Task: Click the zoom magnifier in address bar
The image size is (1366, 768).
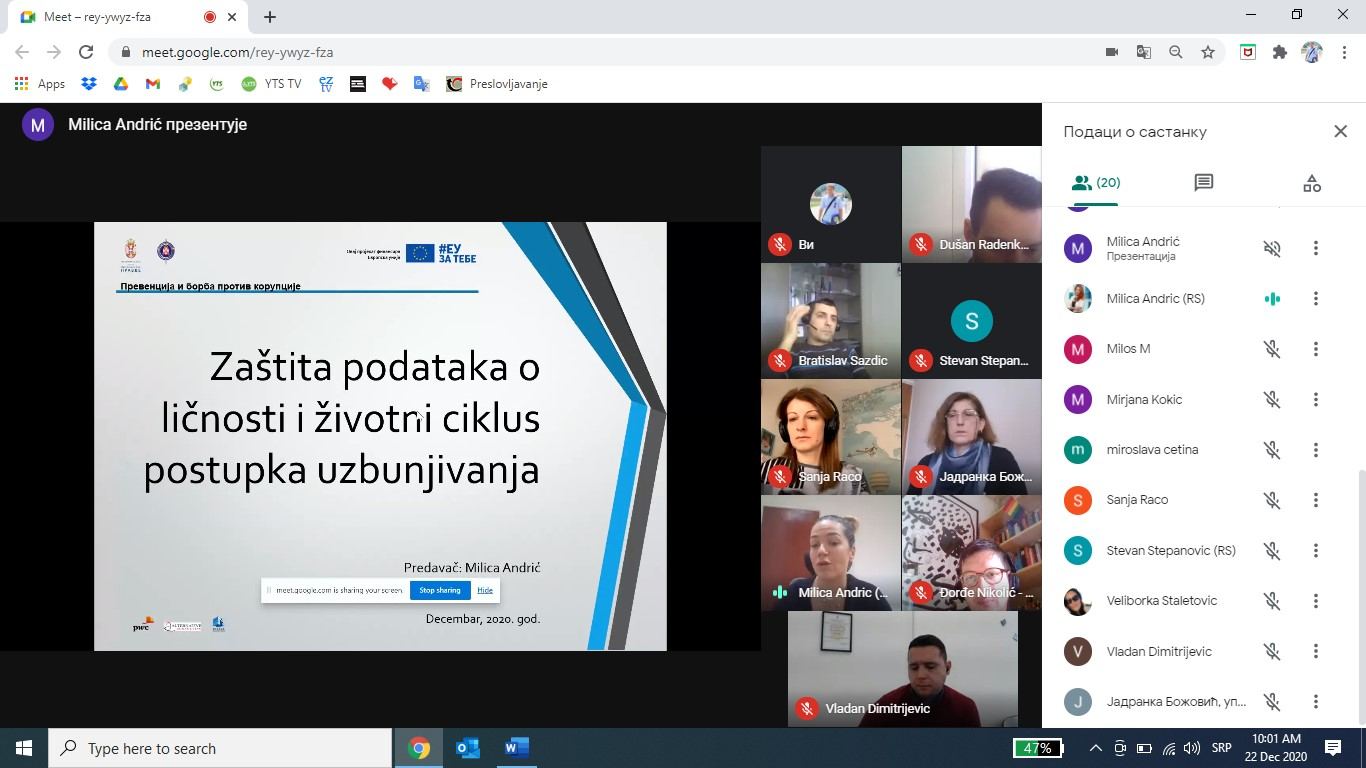Action: (x=1176, y=52)
